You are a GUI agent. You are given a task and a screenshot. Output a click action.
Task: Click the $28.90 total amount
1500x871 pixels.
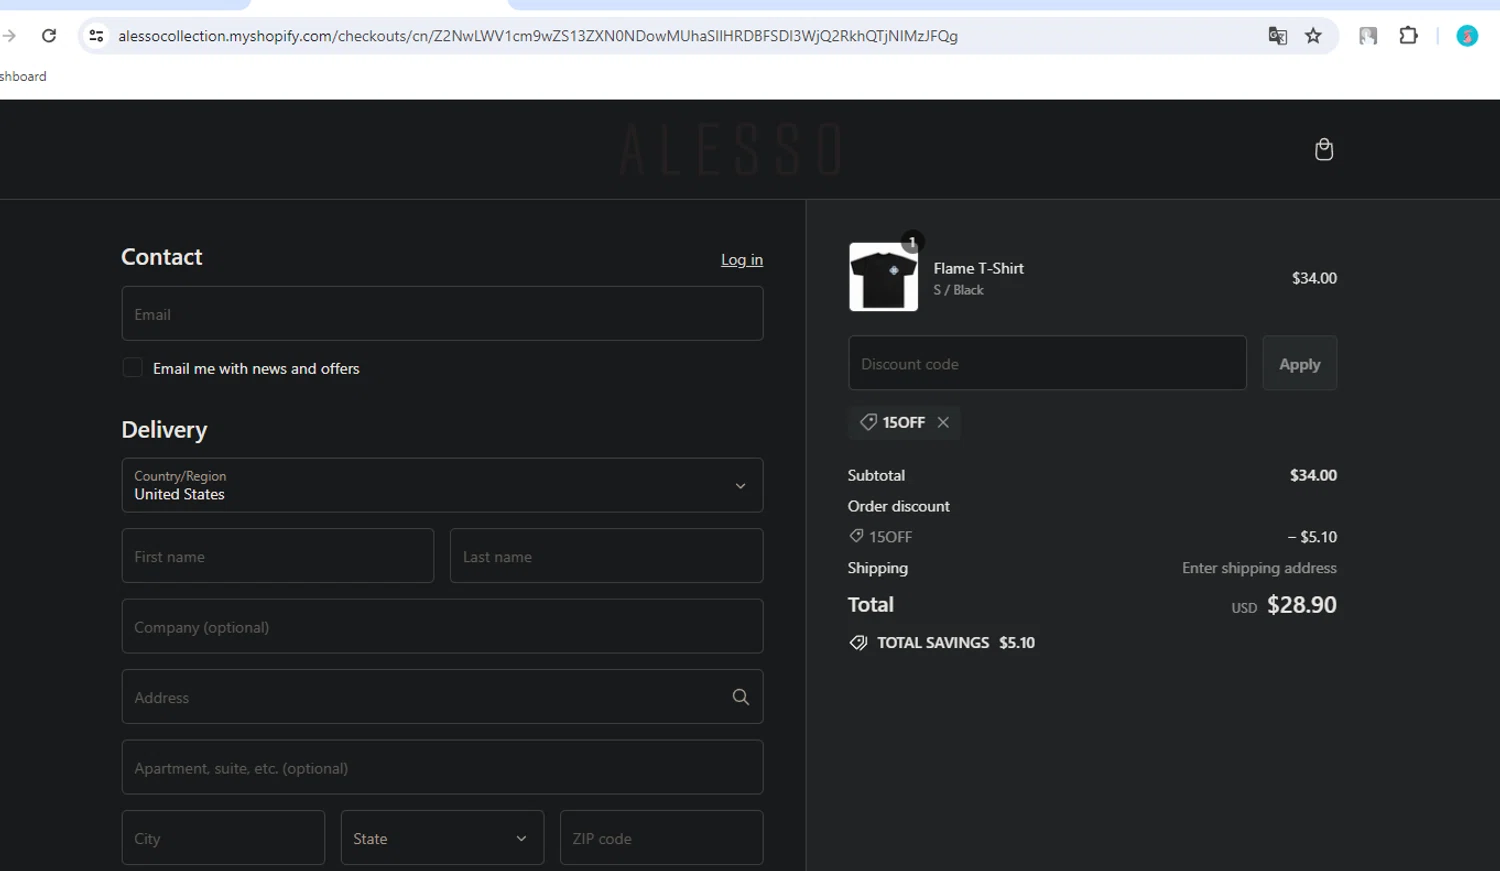1301,605
